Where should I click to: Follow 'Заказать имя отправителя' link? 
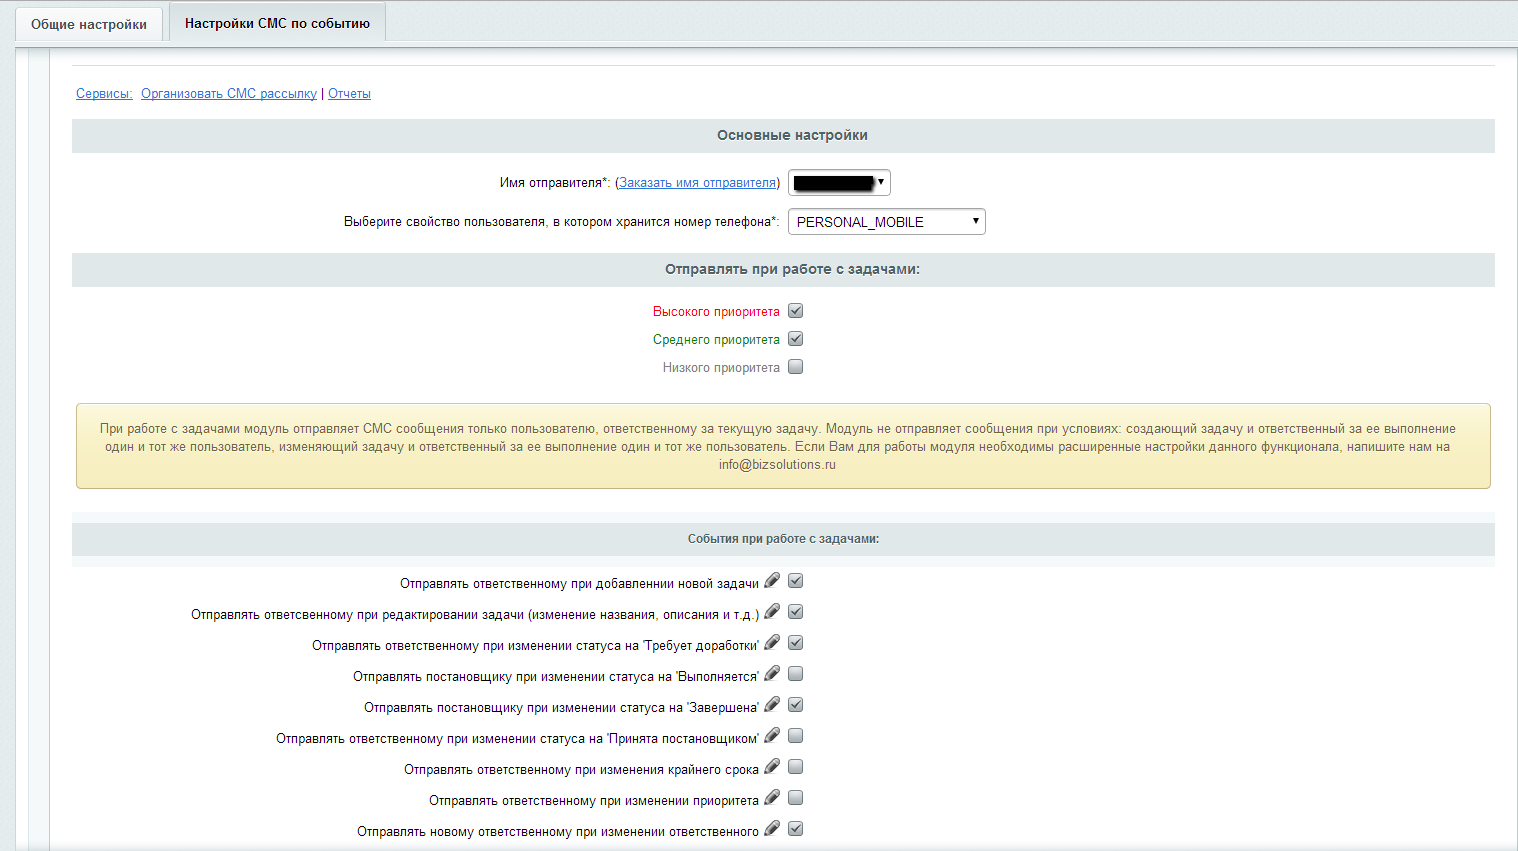[x=697, y=183]
